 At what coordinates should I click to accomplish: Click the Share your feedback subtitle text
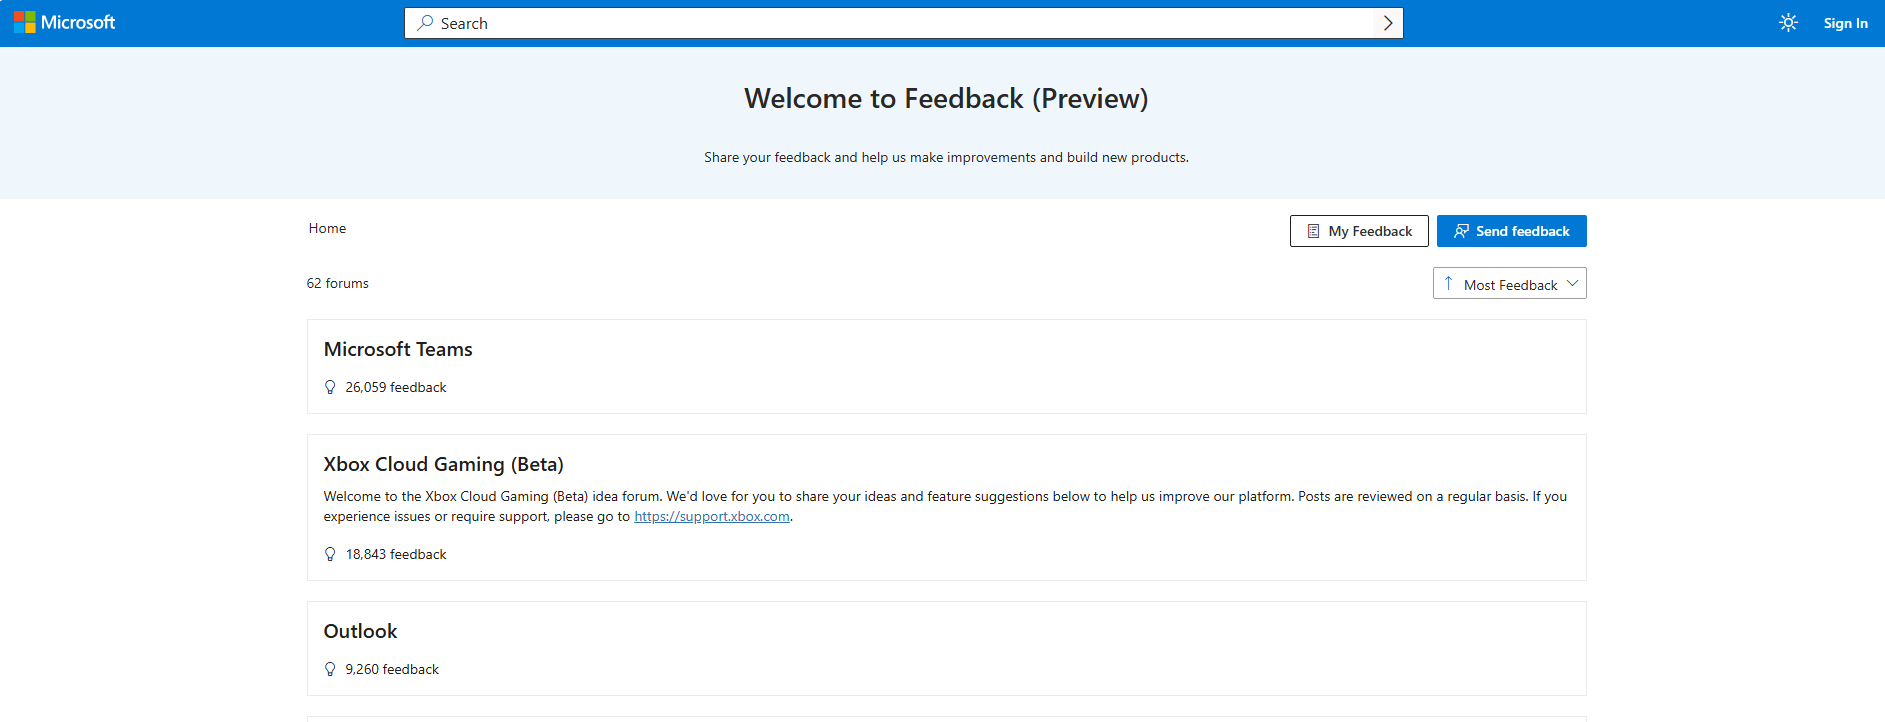click(x=946, y=157)
